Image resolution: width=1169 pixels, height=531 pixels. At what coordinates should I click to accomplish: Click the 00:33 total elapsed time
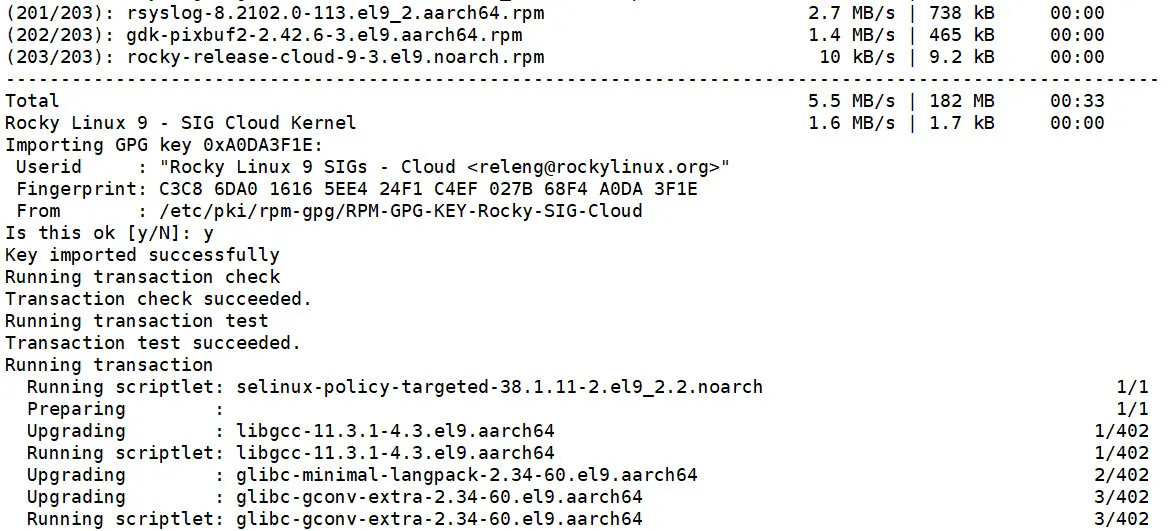(1077, 101)
